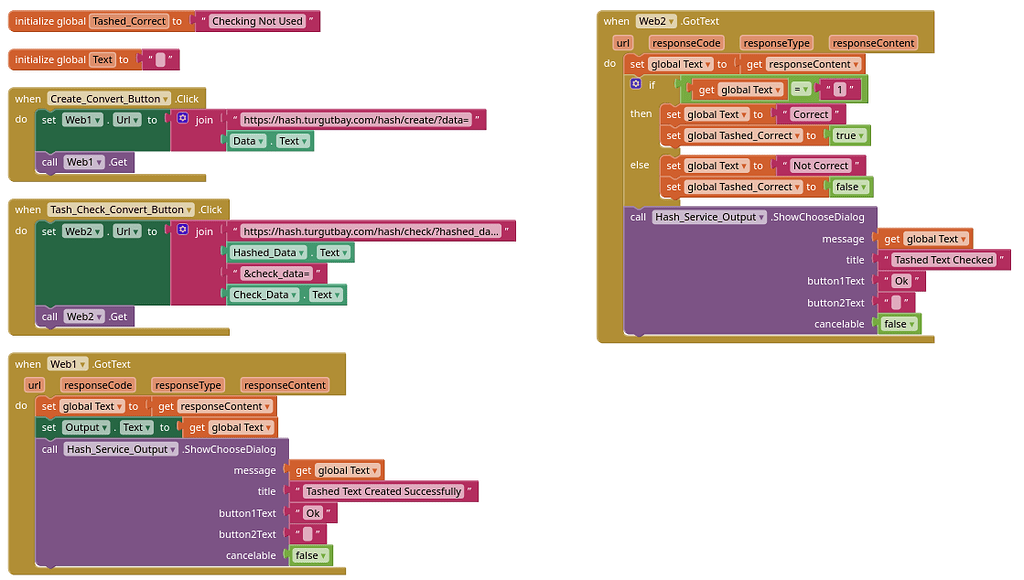Open the Data variable dropdown inside the join block
Image resolution: width=1024 pixels, height=580 pixels.
pyautogui.click(x=250, y=141)
